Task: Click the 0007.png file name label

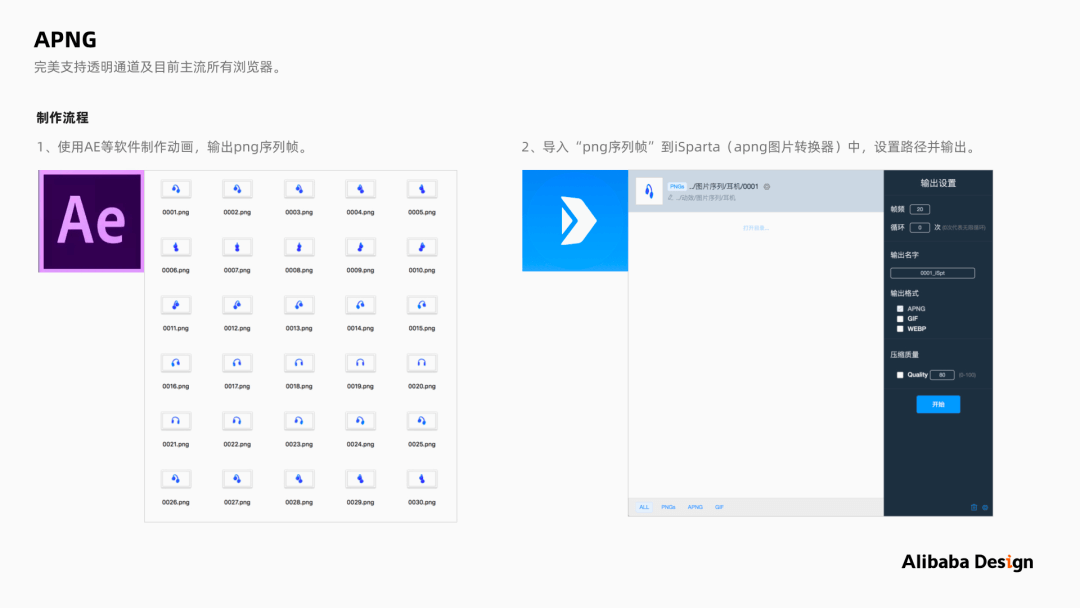Action: [237, 271]
